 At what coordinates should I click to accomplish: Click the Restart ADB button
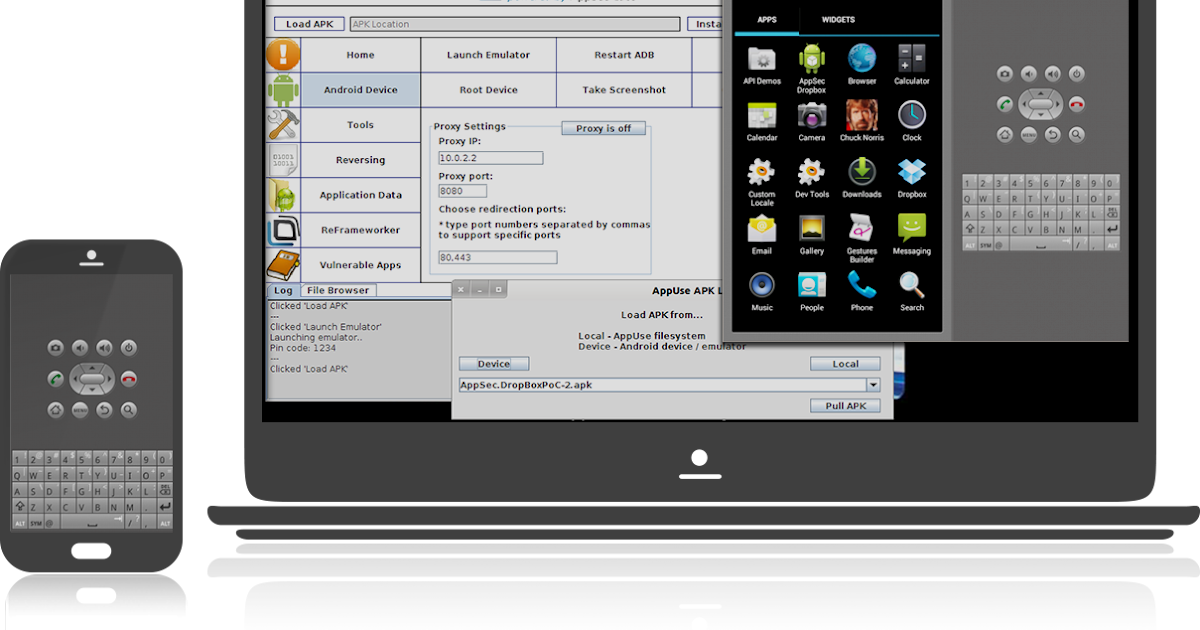624,55
